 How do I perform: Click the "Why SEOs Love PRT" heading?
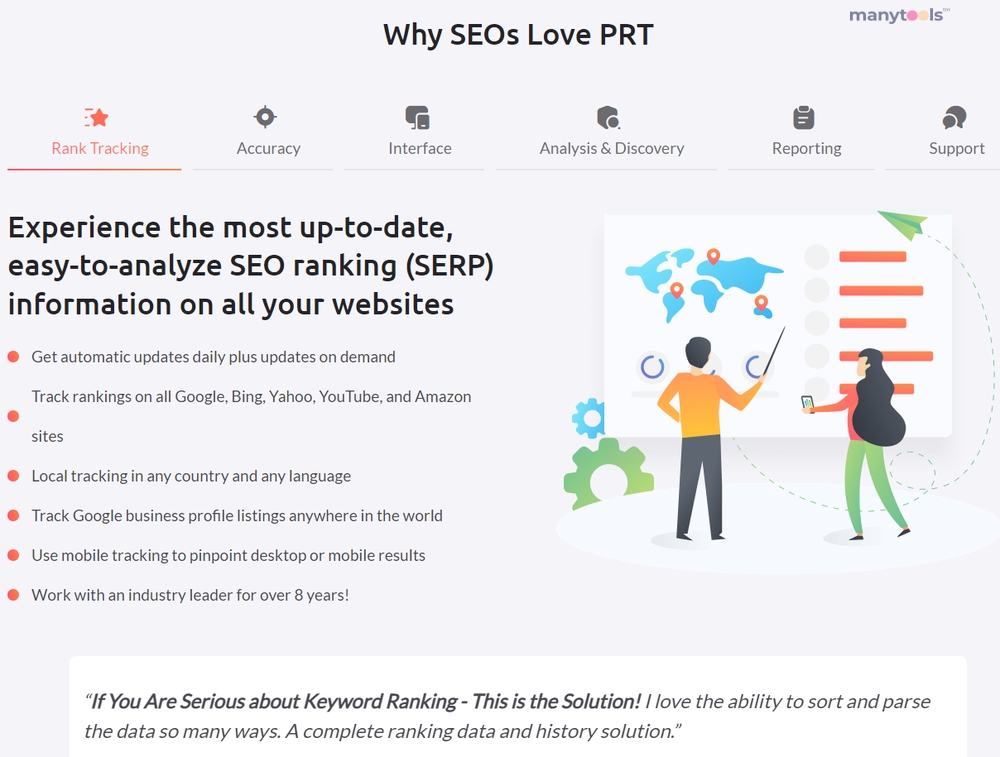(x=518, y=34)
